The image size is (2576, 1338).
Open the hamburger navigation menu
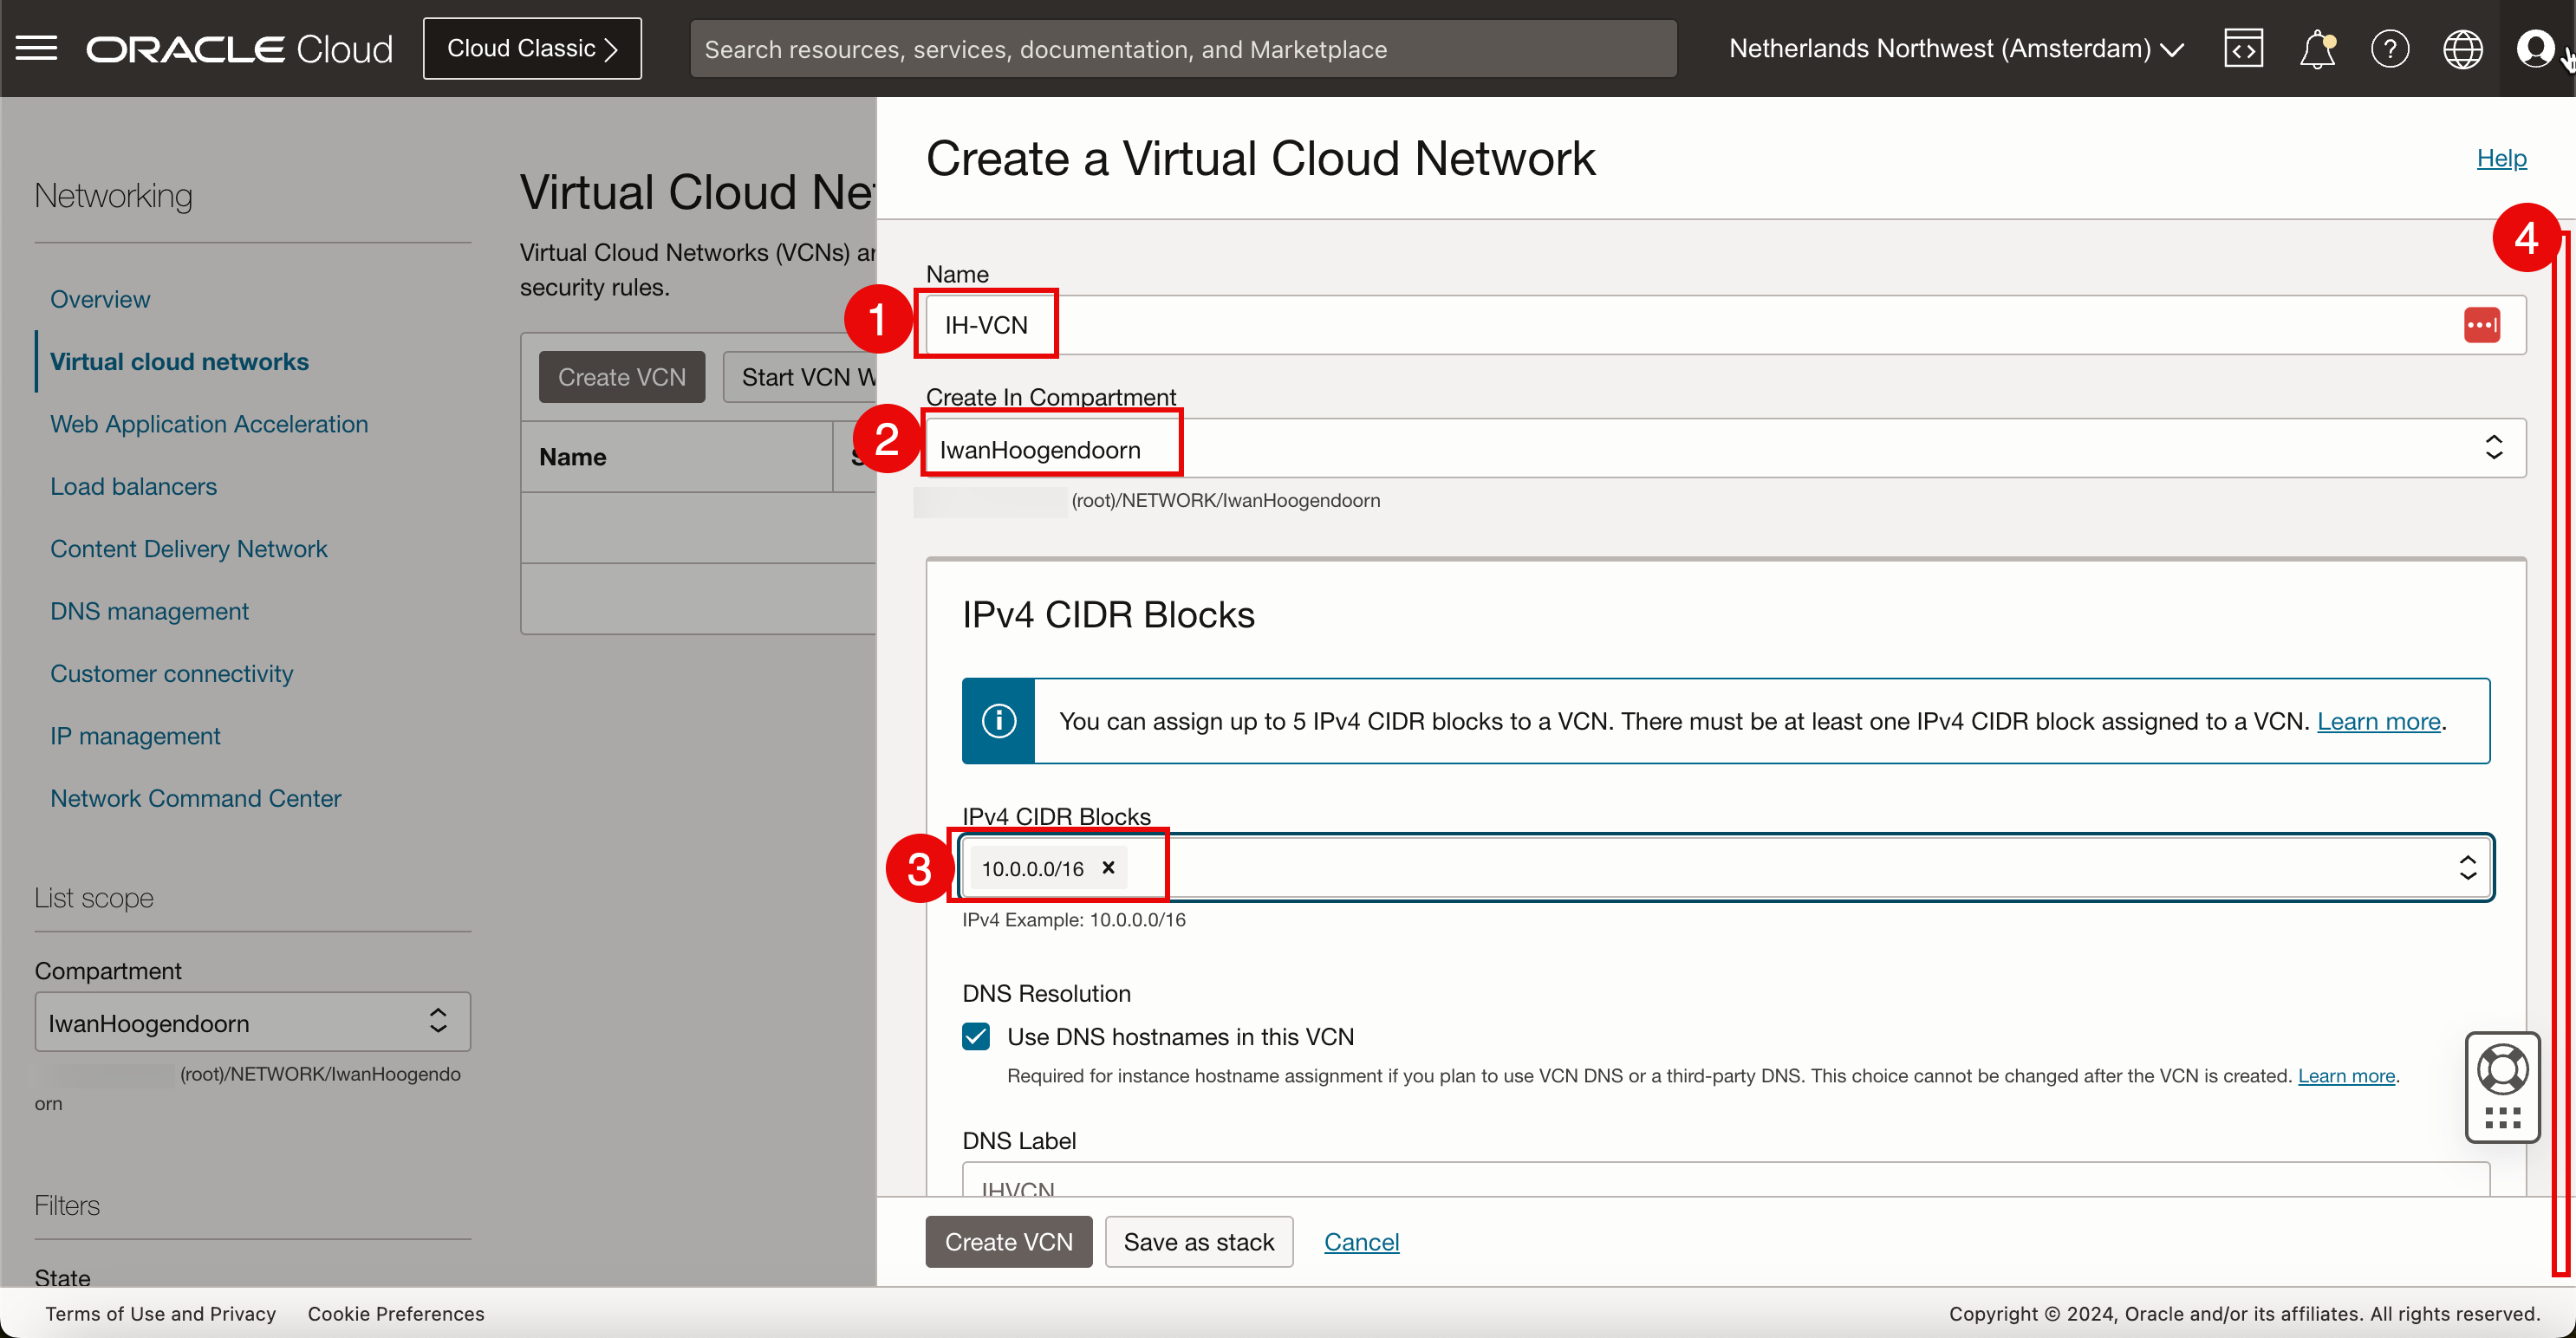37,48
